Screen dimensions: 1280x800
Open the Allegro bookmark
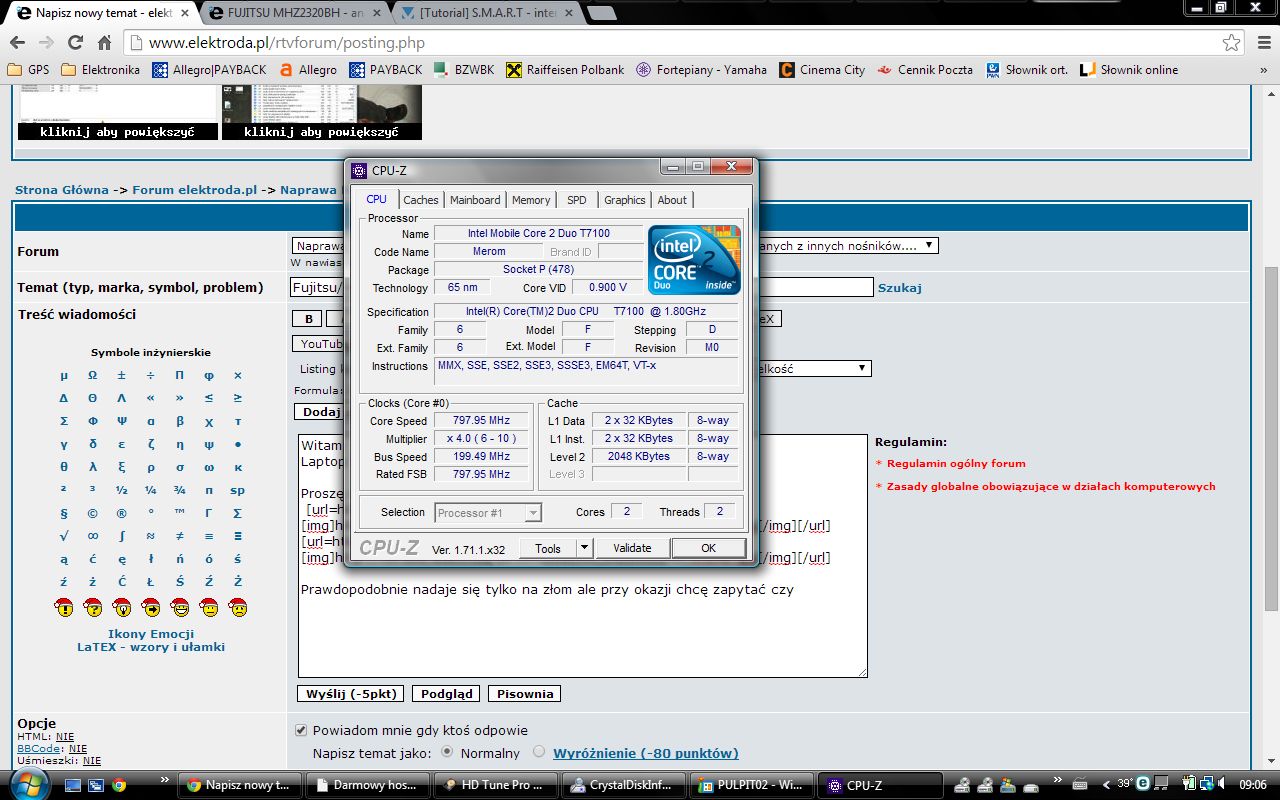coord(308,70)
